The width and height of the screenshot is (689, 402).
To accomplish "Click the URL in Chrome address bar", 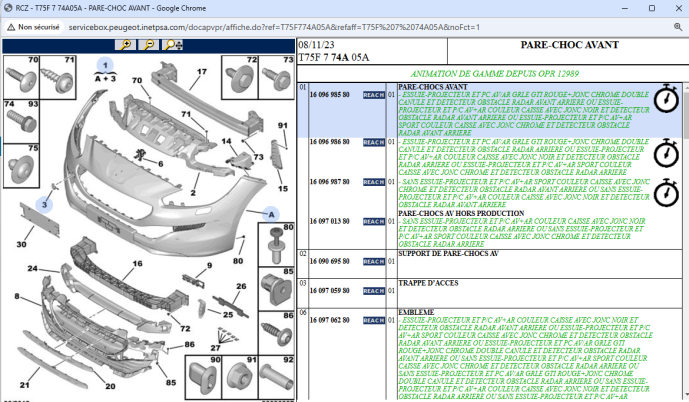I will pyautogui.click(x=274, y=27).
